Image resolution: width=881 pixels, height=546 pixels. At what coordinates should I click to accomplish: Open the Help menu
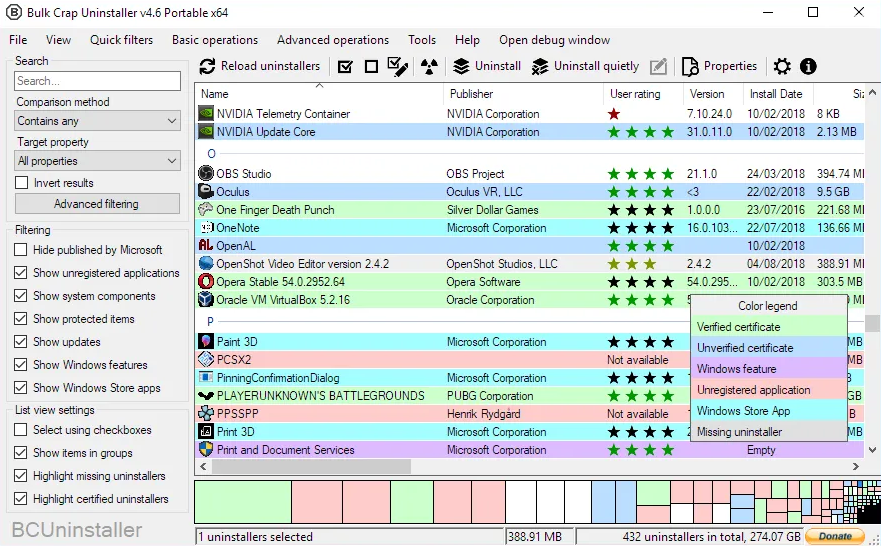[x=467, y=40]
